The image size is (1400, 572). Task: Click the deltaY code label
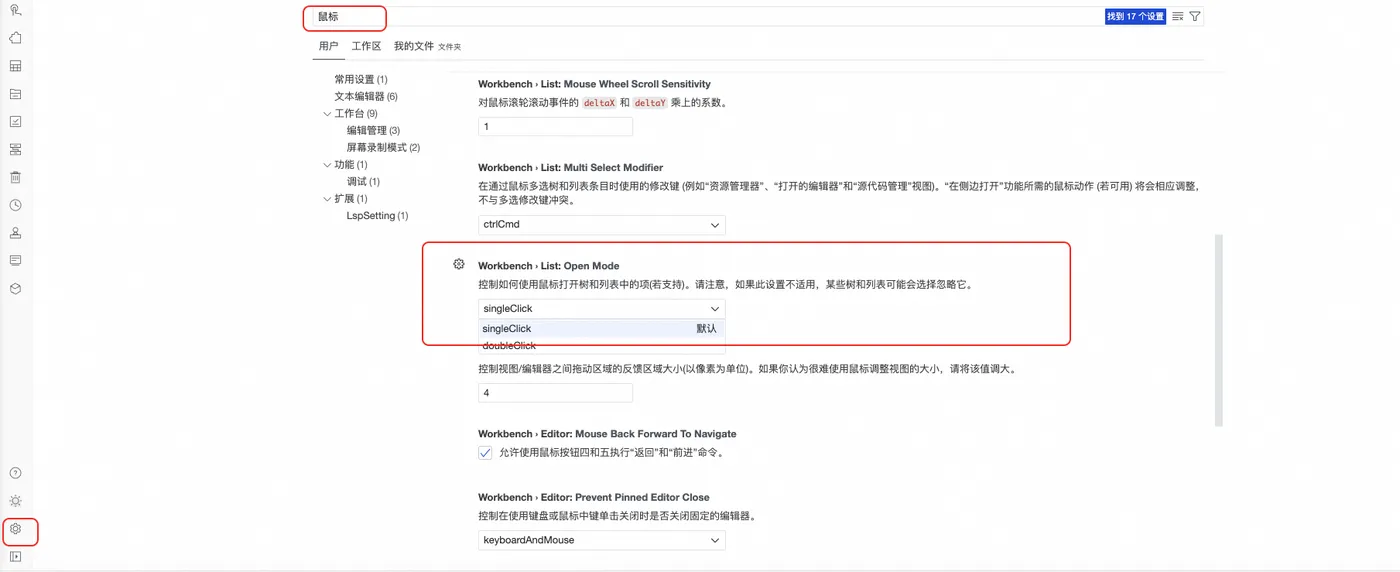click(x=650, y=103)
